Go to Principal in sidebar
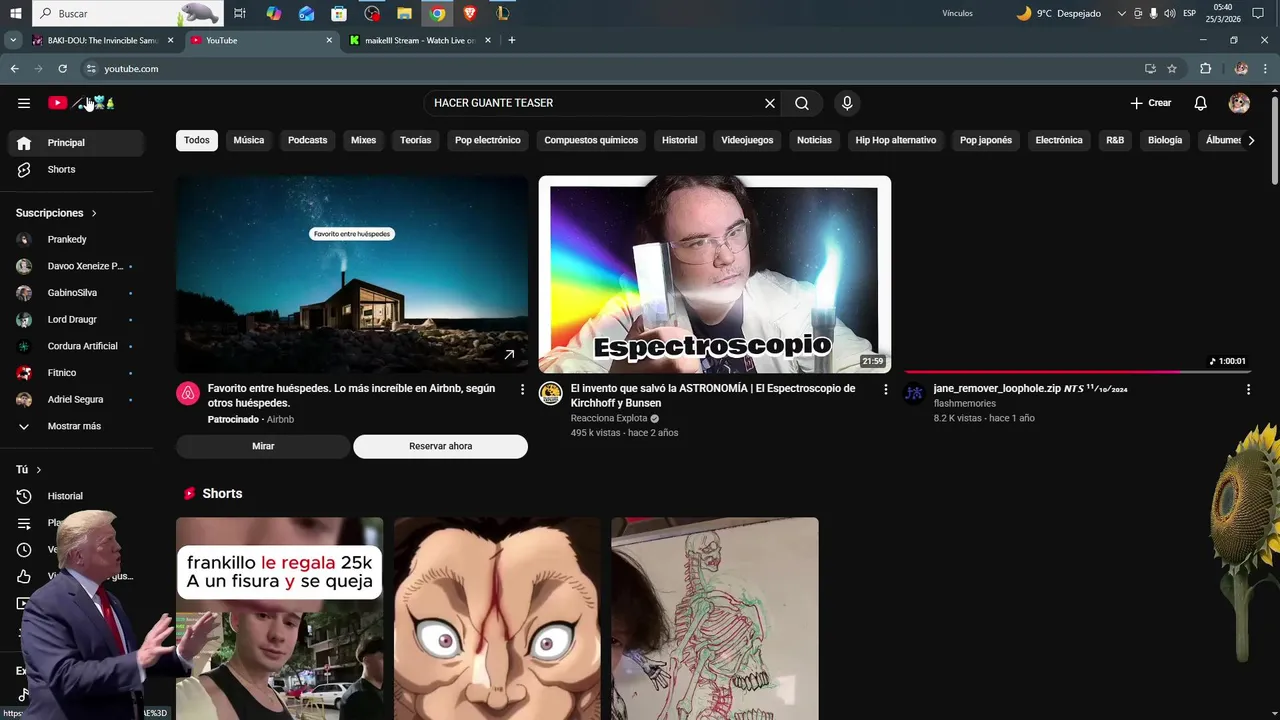 pos(76,143)
